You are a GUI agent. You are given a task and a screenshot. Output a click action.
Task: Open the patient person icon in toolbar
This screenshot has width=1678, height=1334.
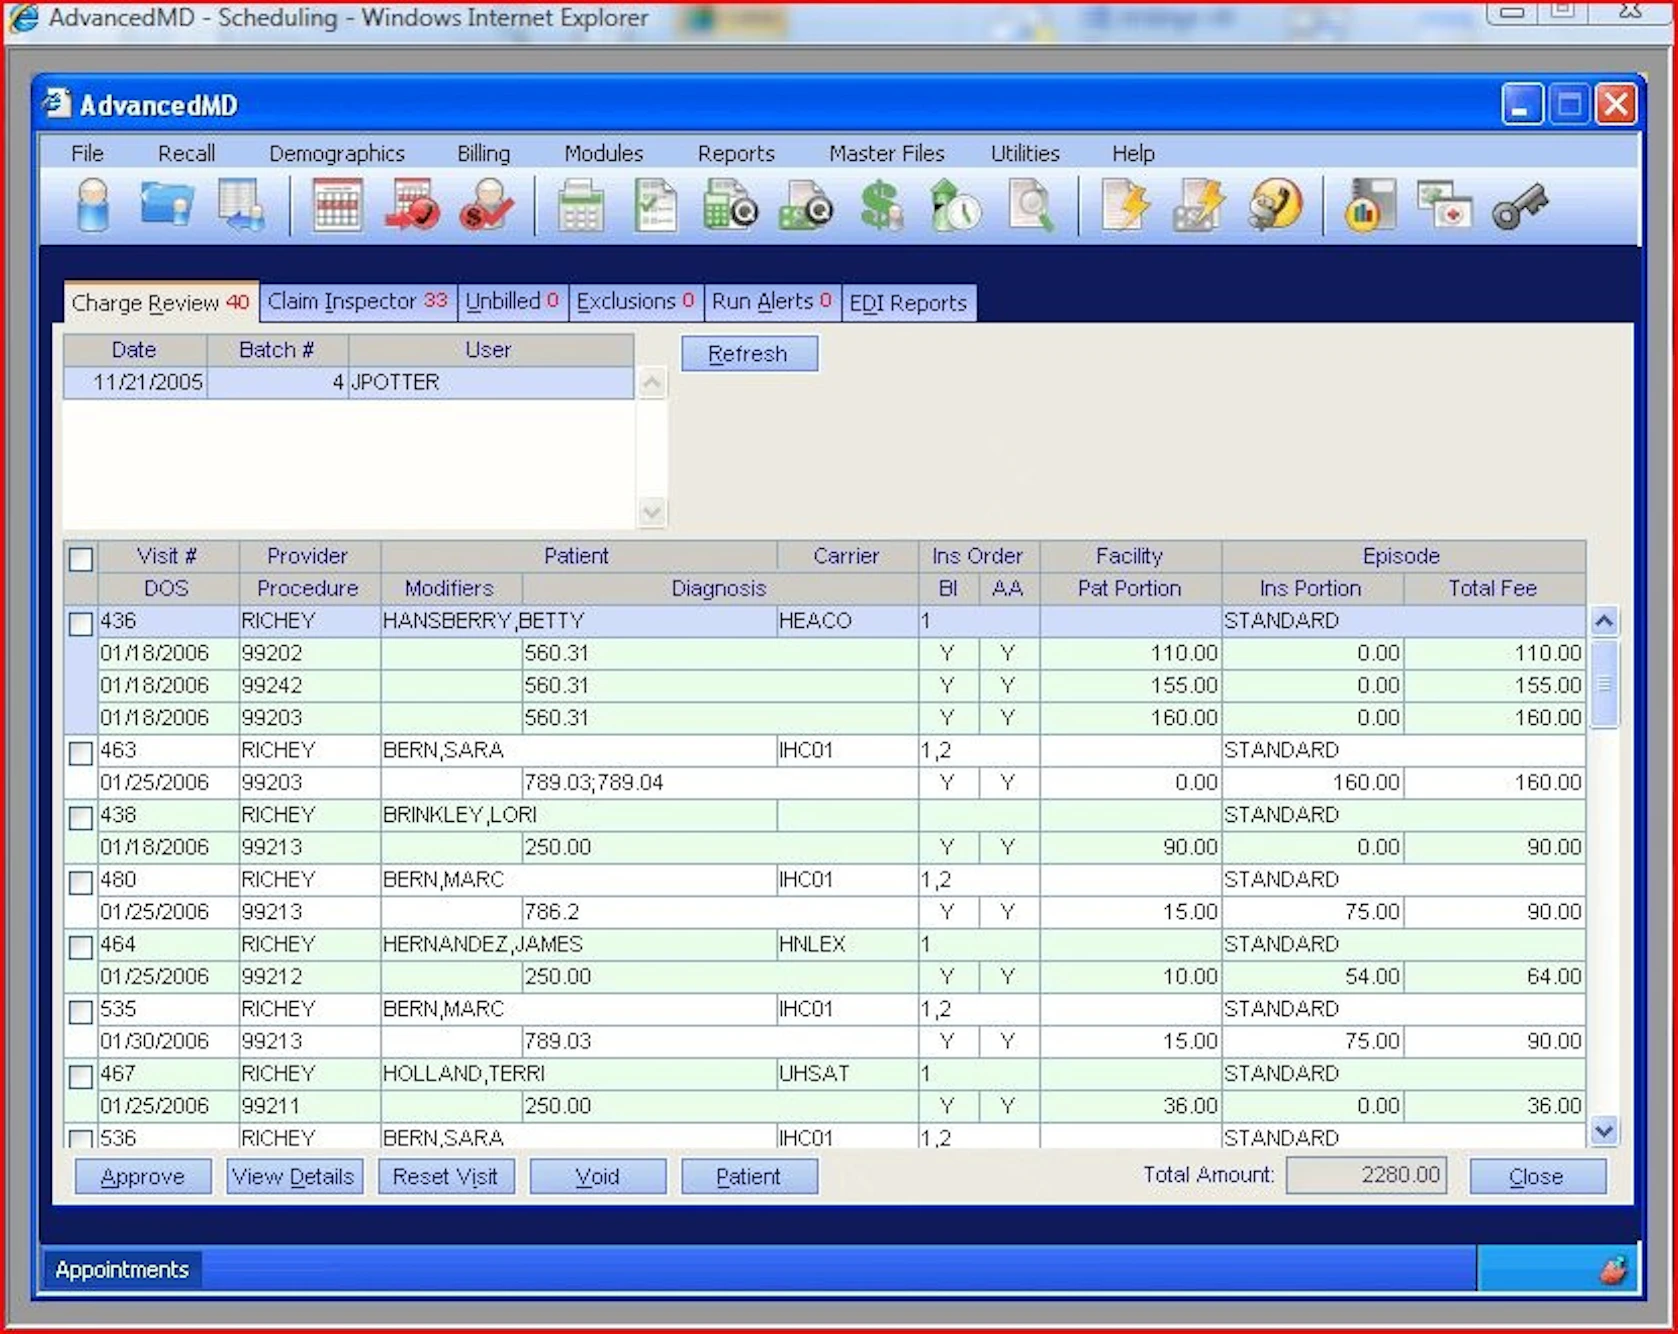coord(93,205)
